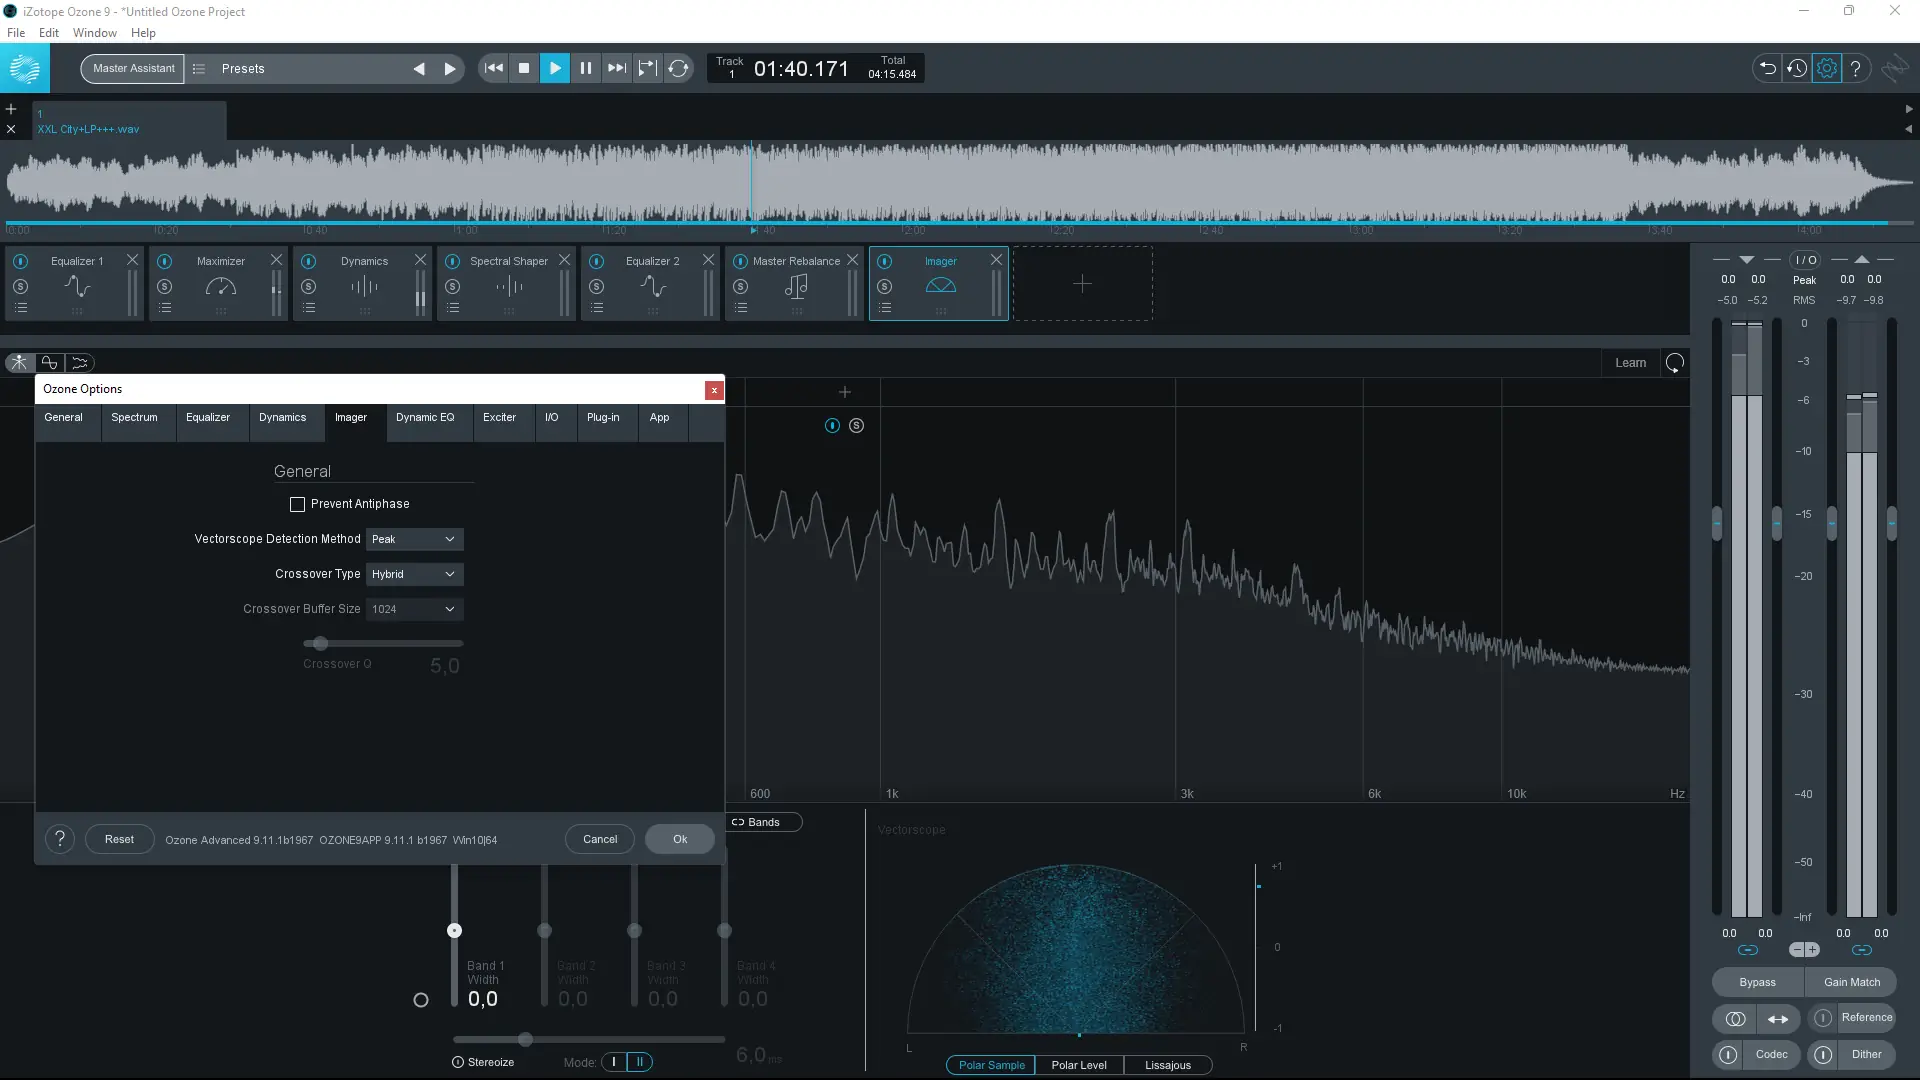
Task: Open the Maximizer module icon
Action: click(x=221, y=287)
